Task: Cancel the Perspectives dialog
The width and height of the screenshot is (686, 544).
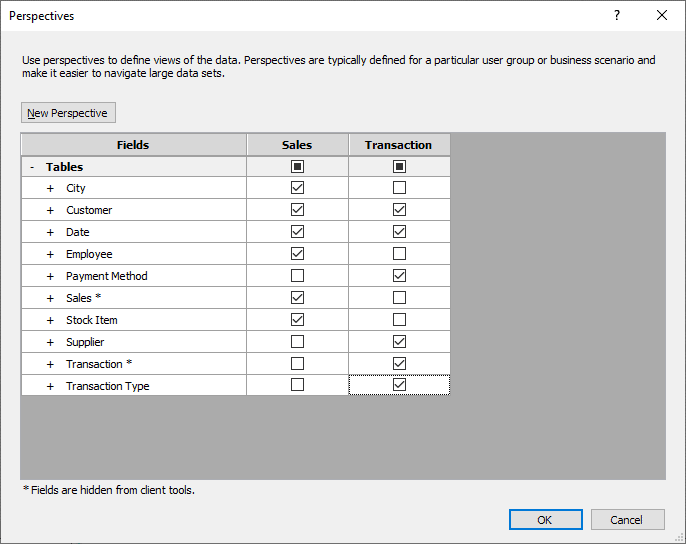Action: 627,520
